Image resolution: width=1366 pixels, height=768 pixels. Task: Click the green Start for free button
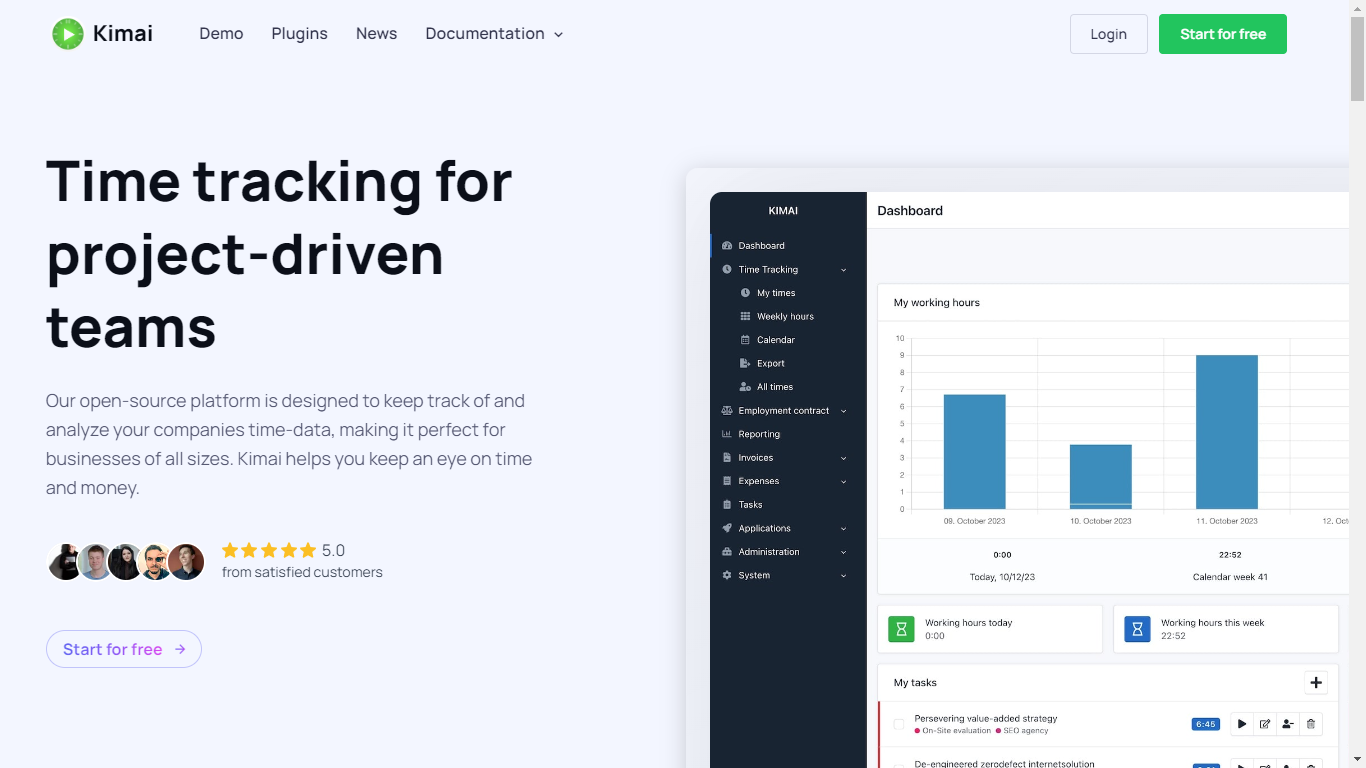[x=1222, y=34]
